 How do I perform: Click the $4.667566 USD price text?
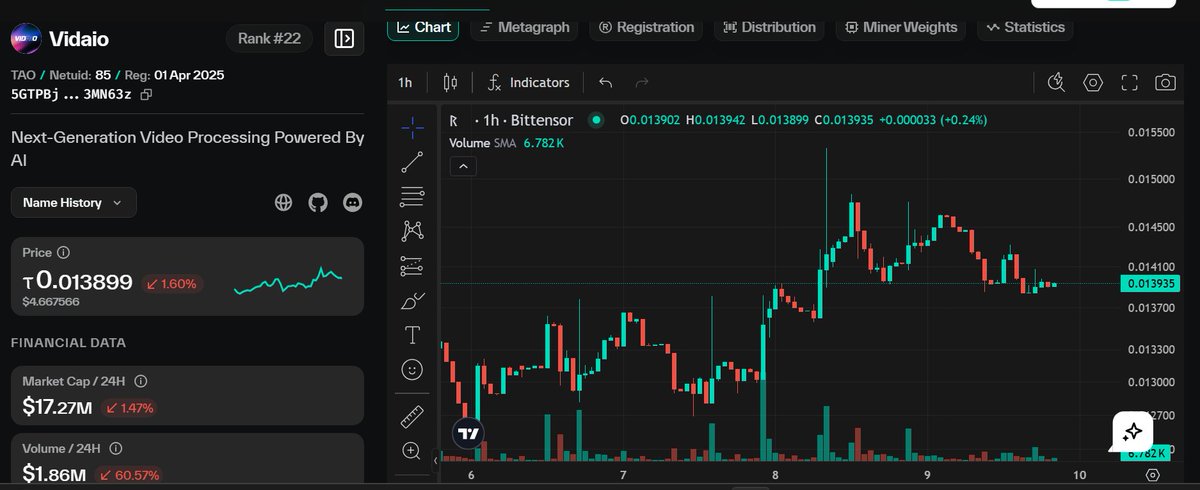point(51,301)
